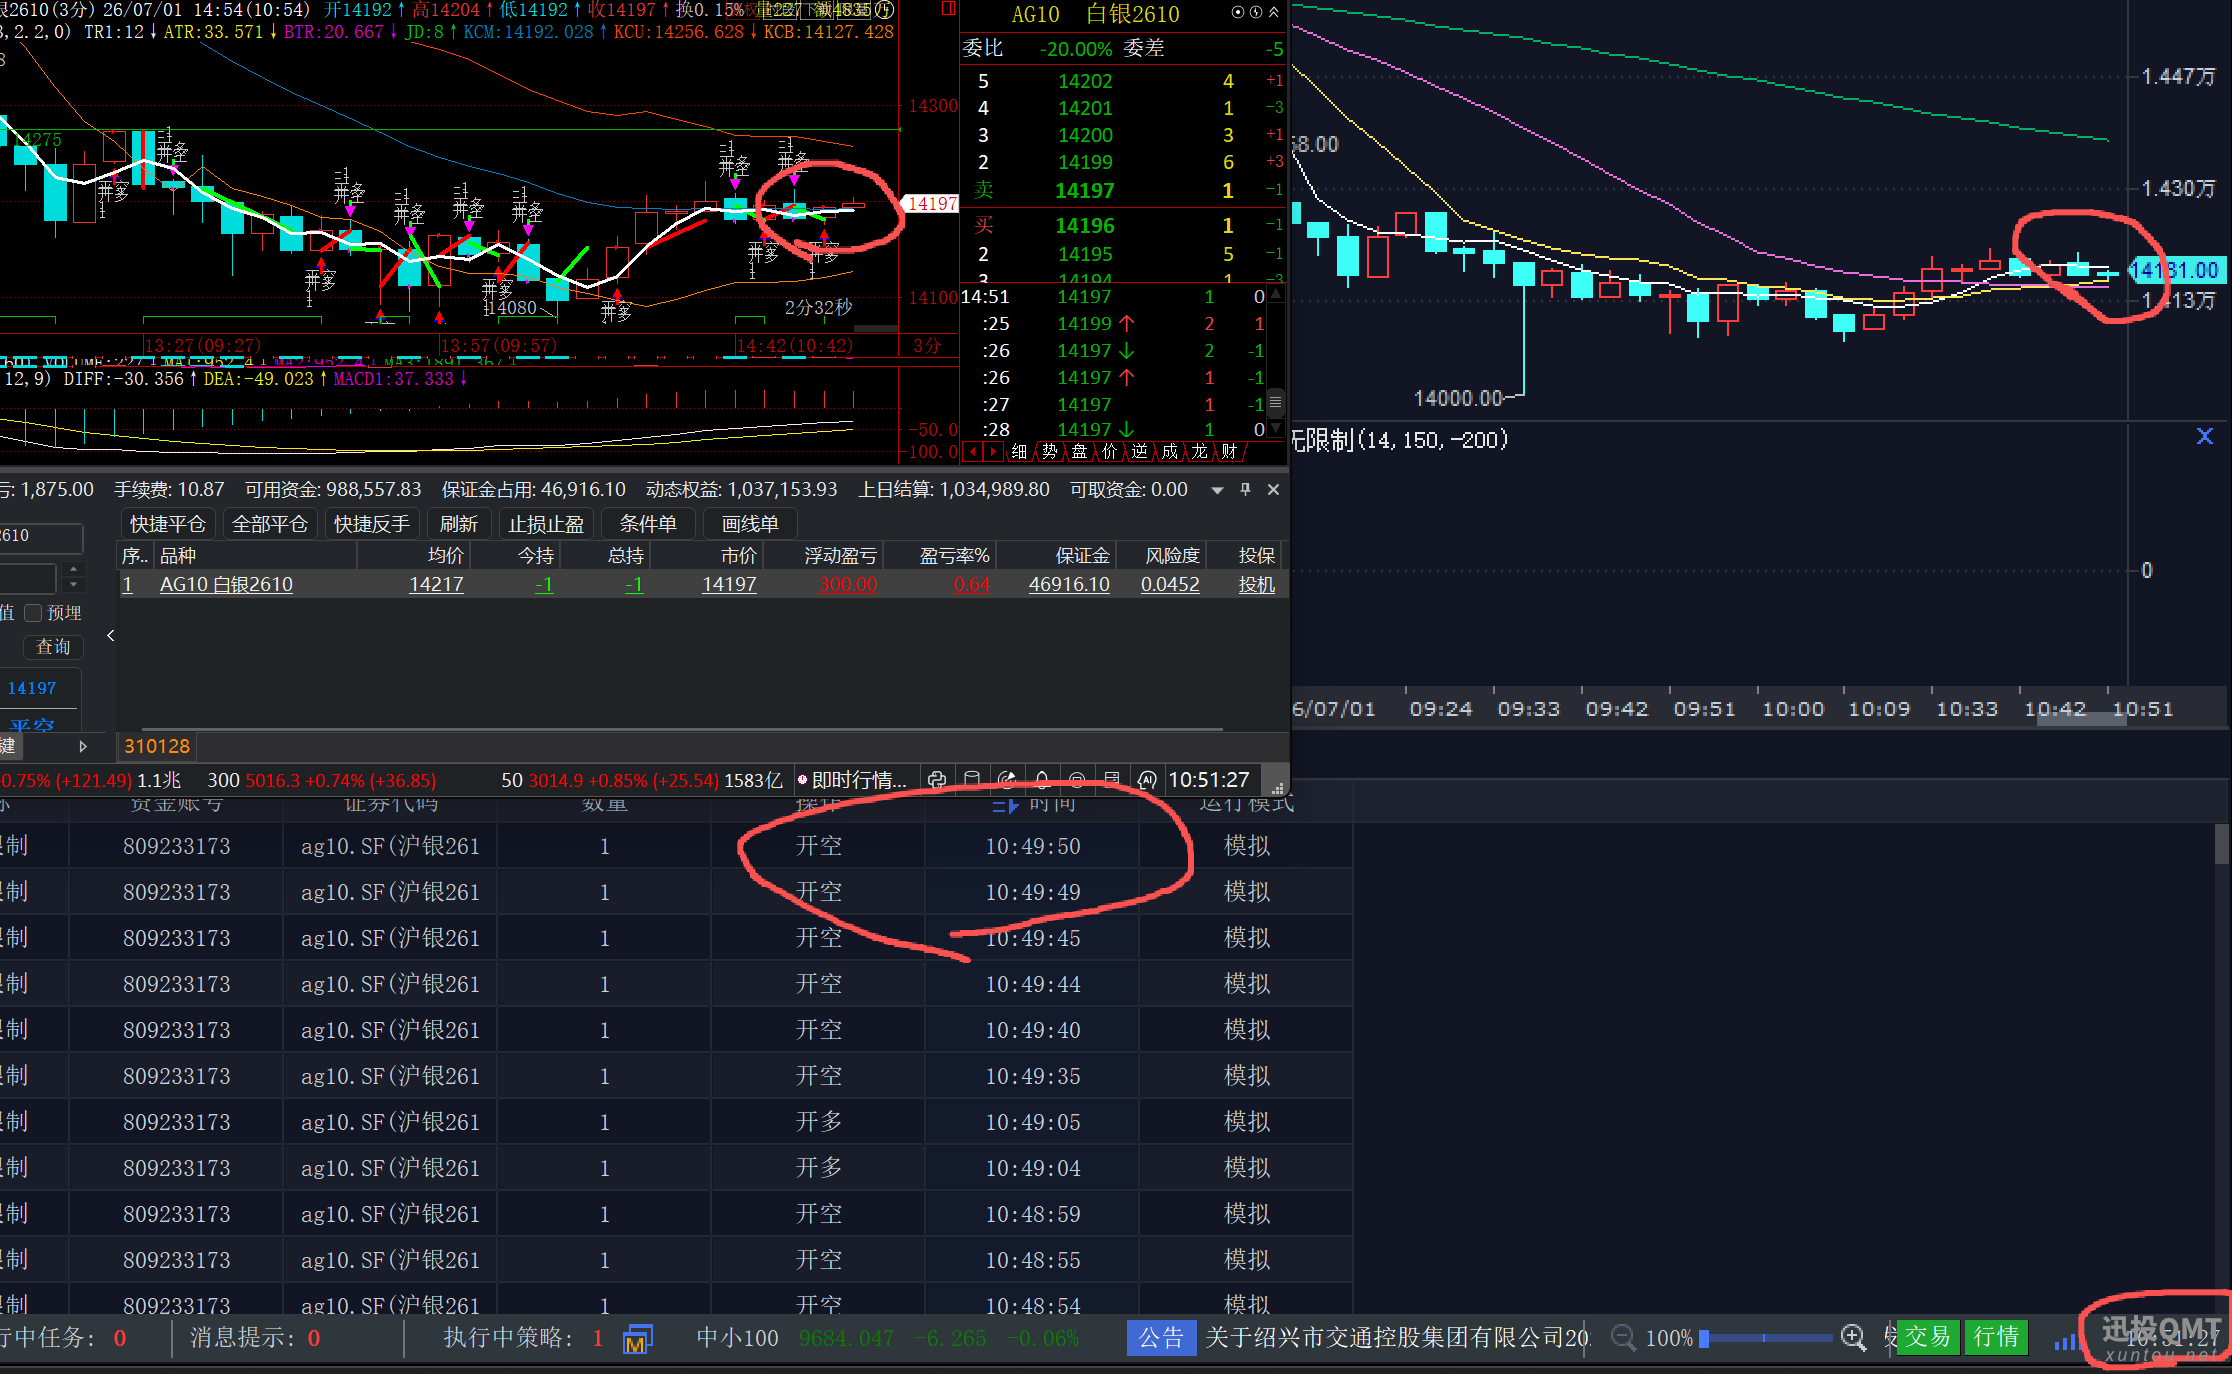The height and width of the screenshot is (1374, 2232).
Task: Click the scroll-down arrow in the tick list
Action: point(1275,430)
